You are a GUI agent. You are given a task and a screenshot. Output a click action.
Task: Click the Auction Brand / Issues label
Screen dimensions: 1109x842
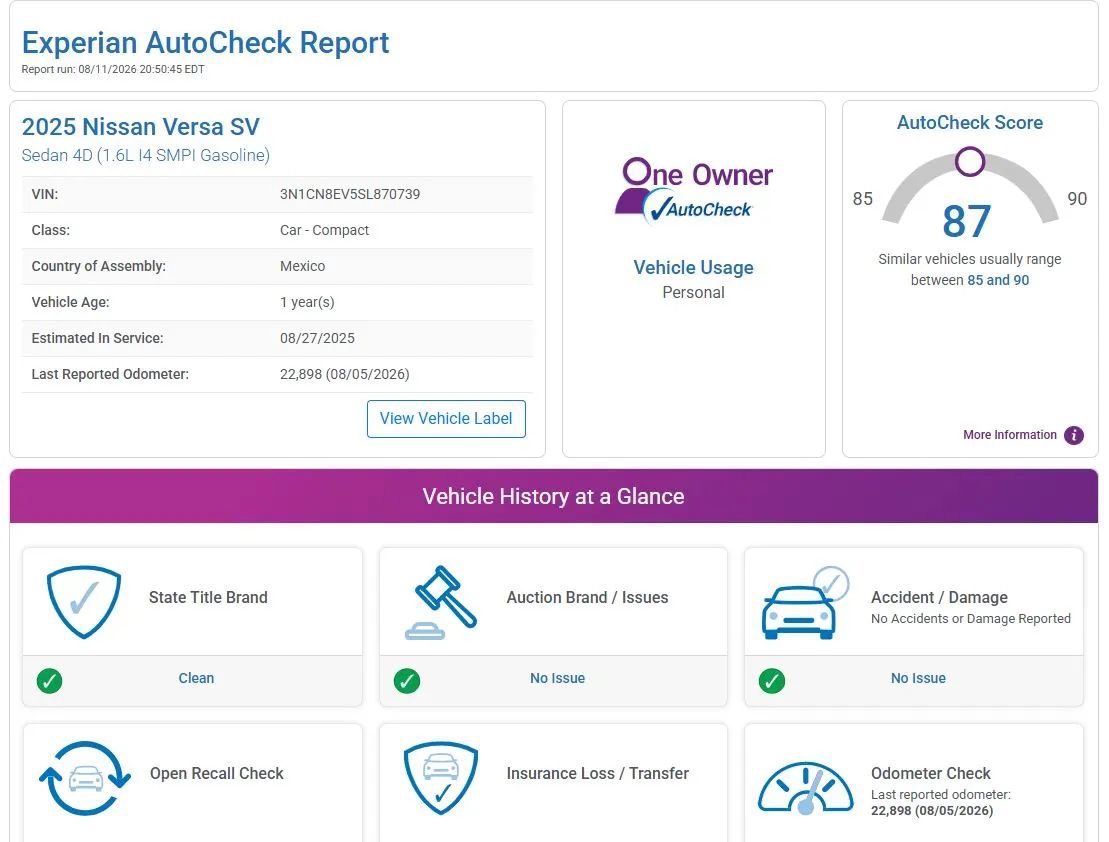coord(587,597)
